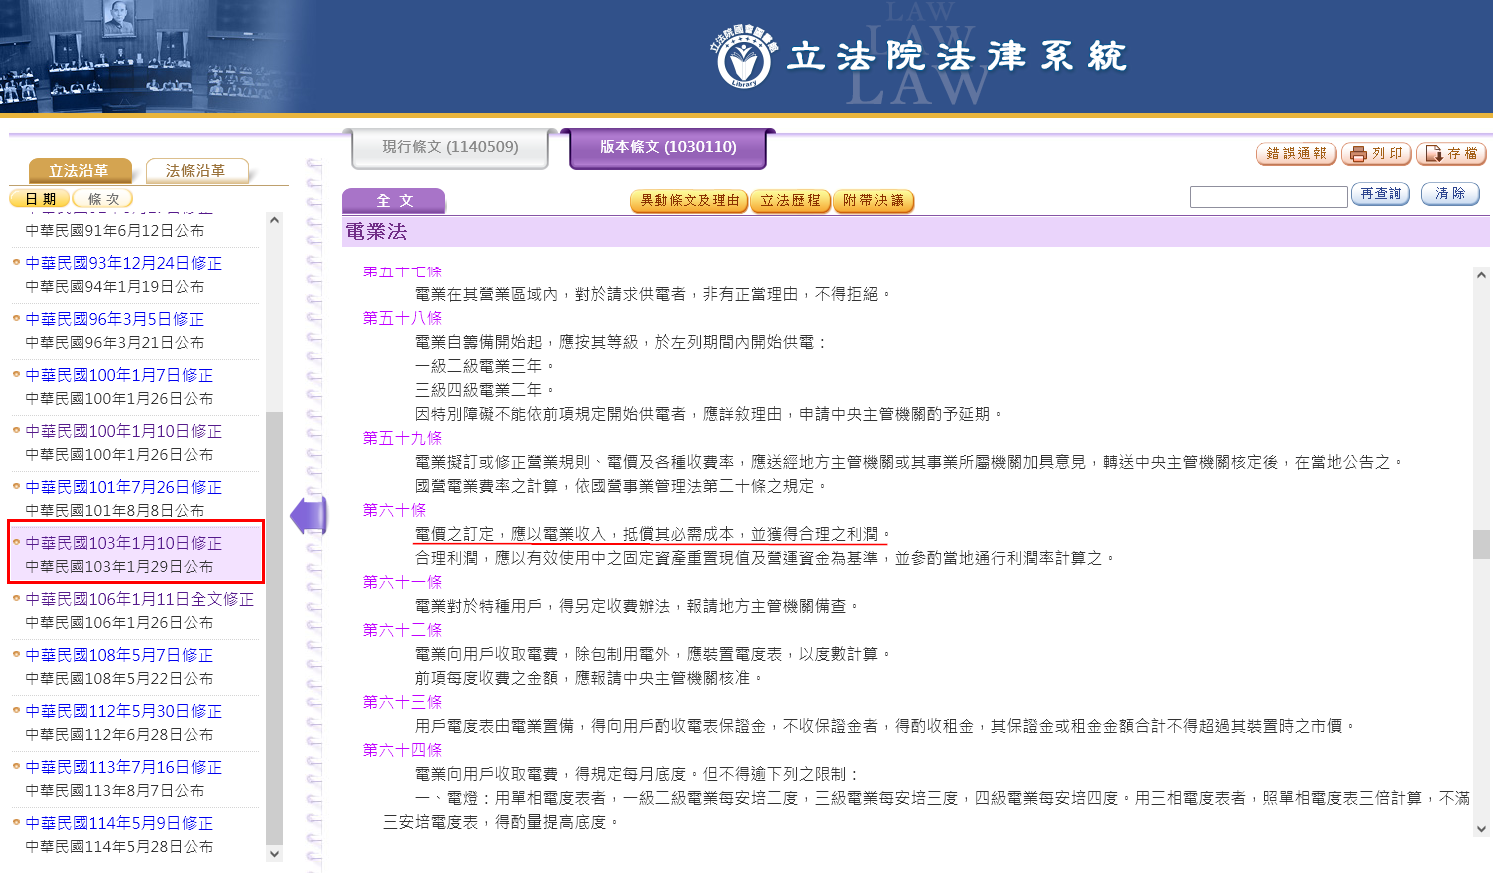1493x874 pixels.
Task: Open the 錯誤通報 error report
Action: click(1296, 154)
